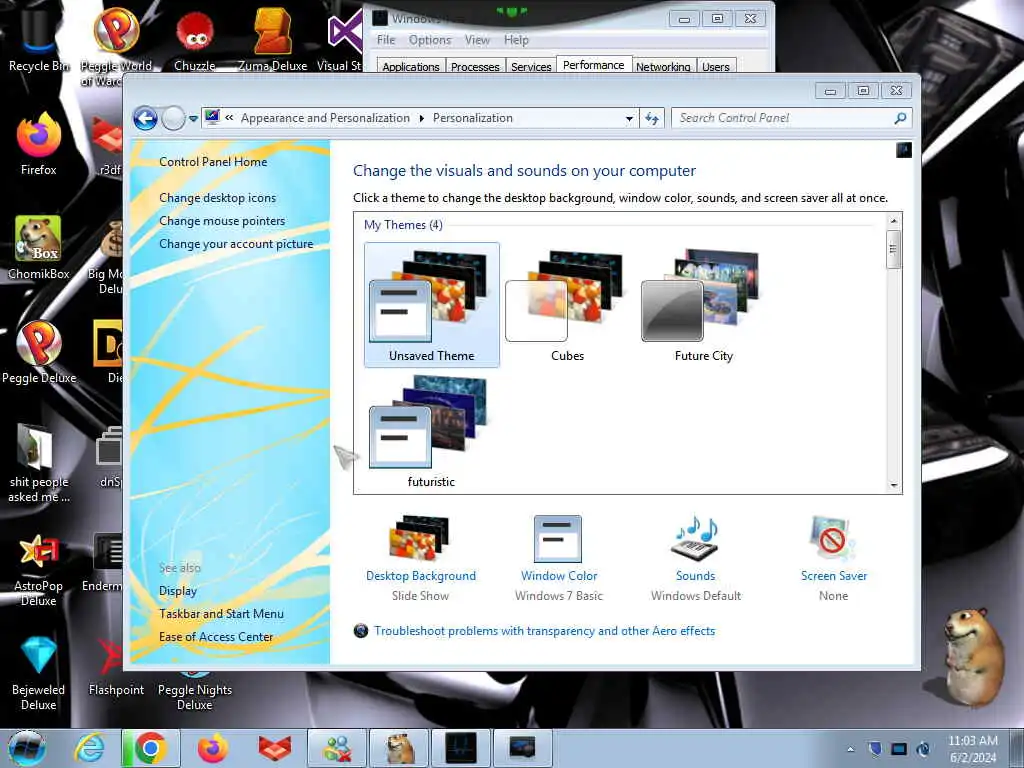Open address bar history dropdown
Viewport: 1024px width, 768px height.
tap(629, 118)
